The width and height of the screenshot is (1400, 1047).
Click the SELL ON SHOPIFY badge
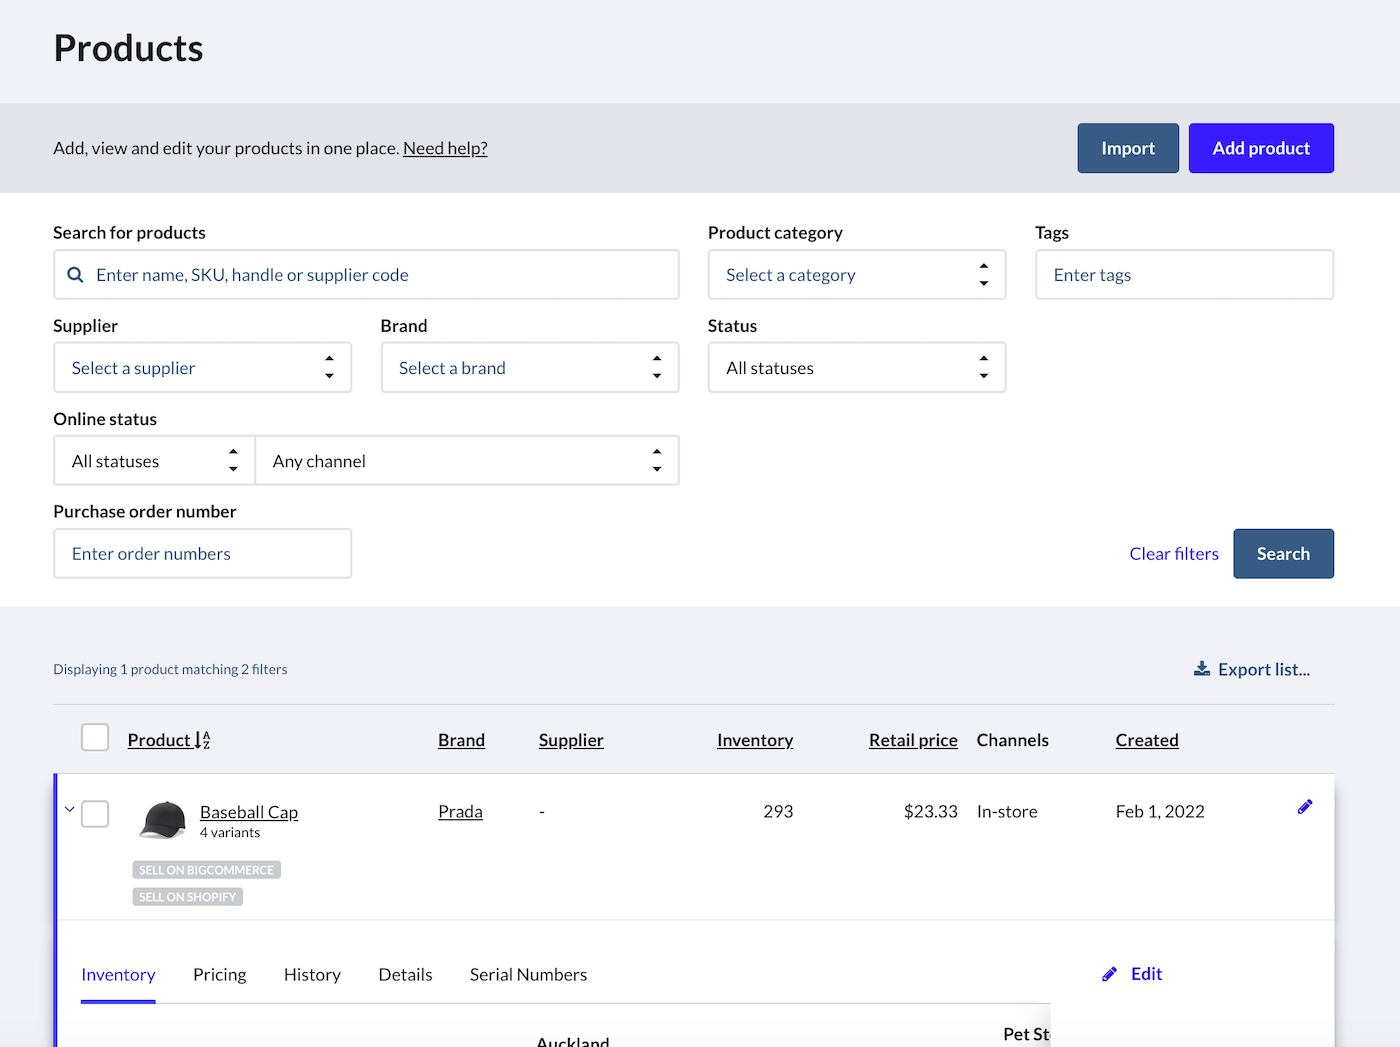point(188,897)
